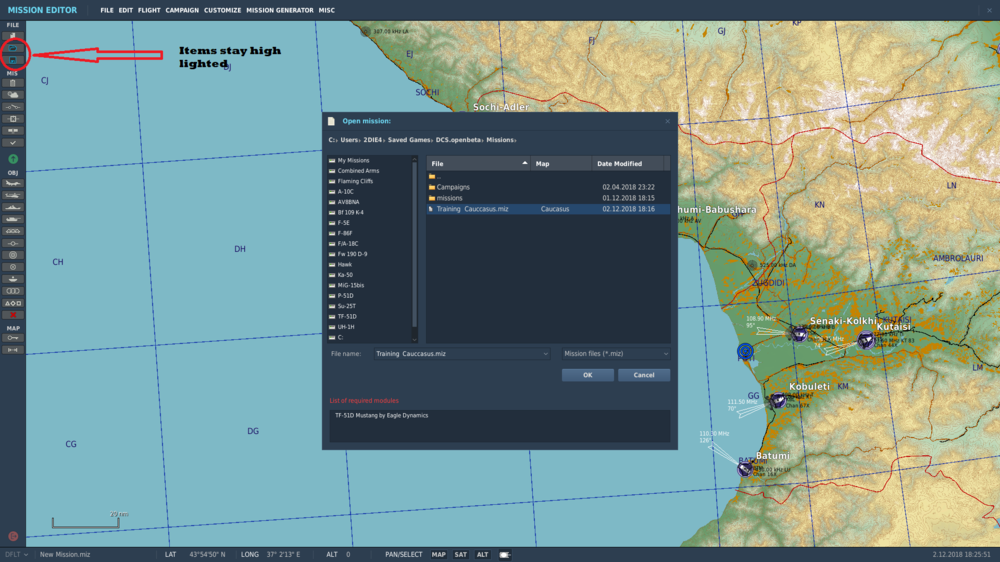Click the Open mission icon in the File section
The image size is (1000, 562).
click(13, 48)
